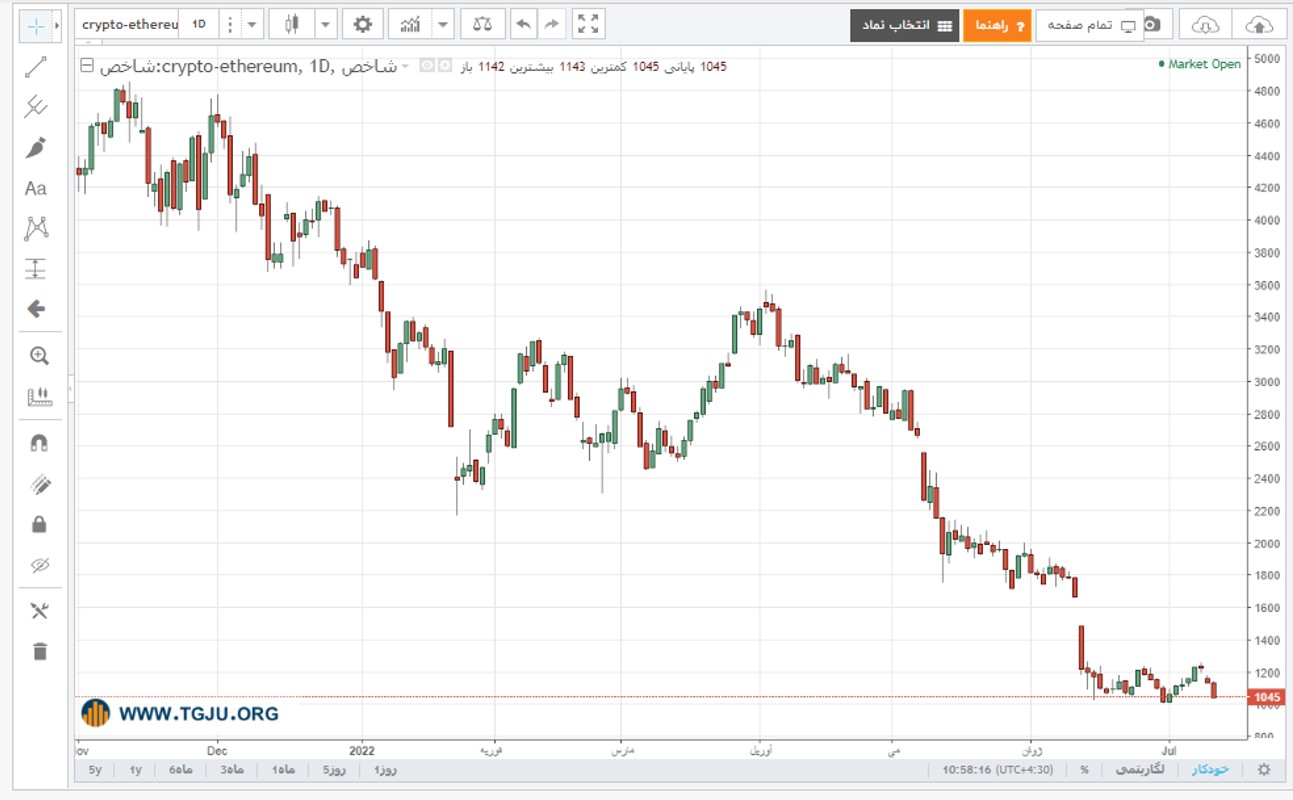Toggle percent scale % button
Image resolution: width=1293 pixels, height=800 pixels.
[x=1084, y=770]
